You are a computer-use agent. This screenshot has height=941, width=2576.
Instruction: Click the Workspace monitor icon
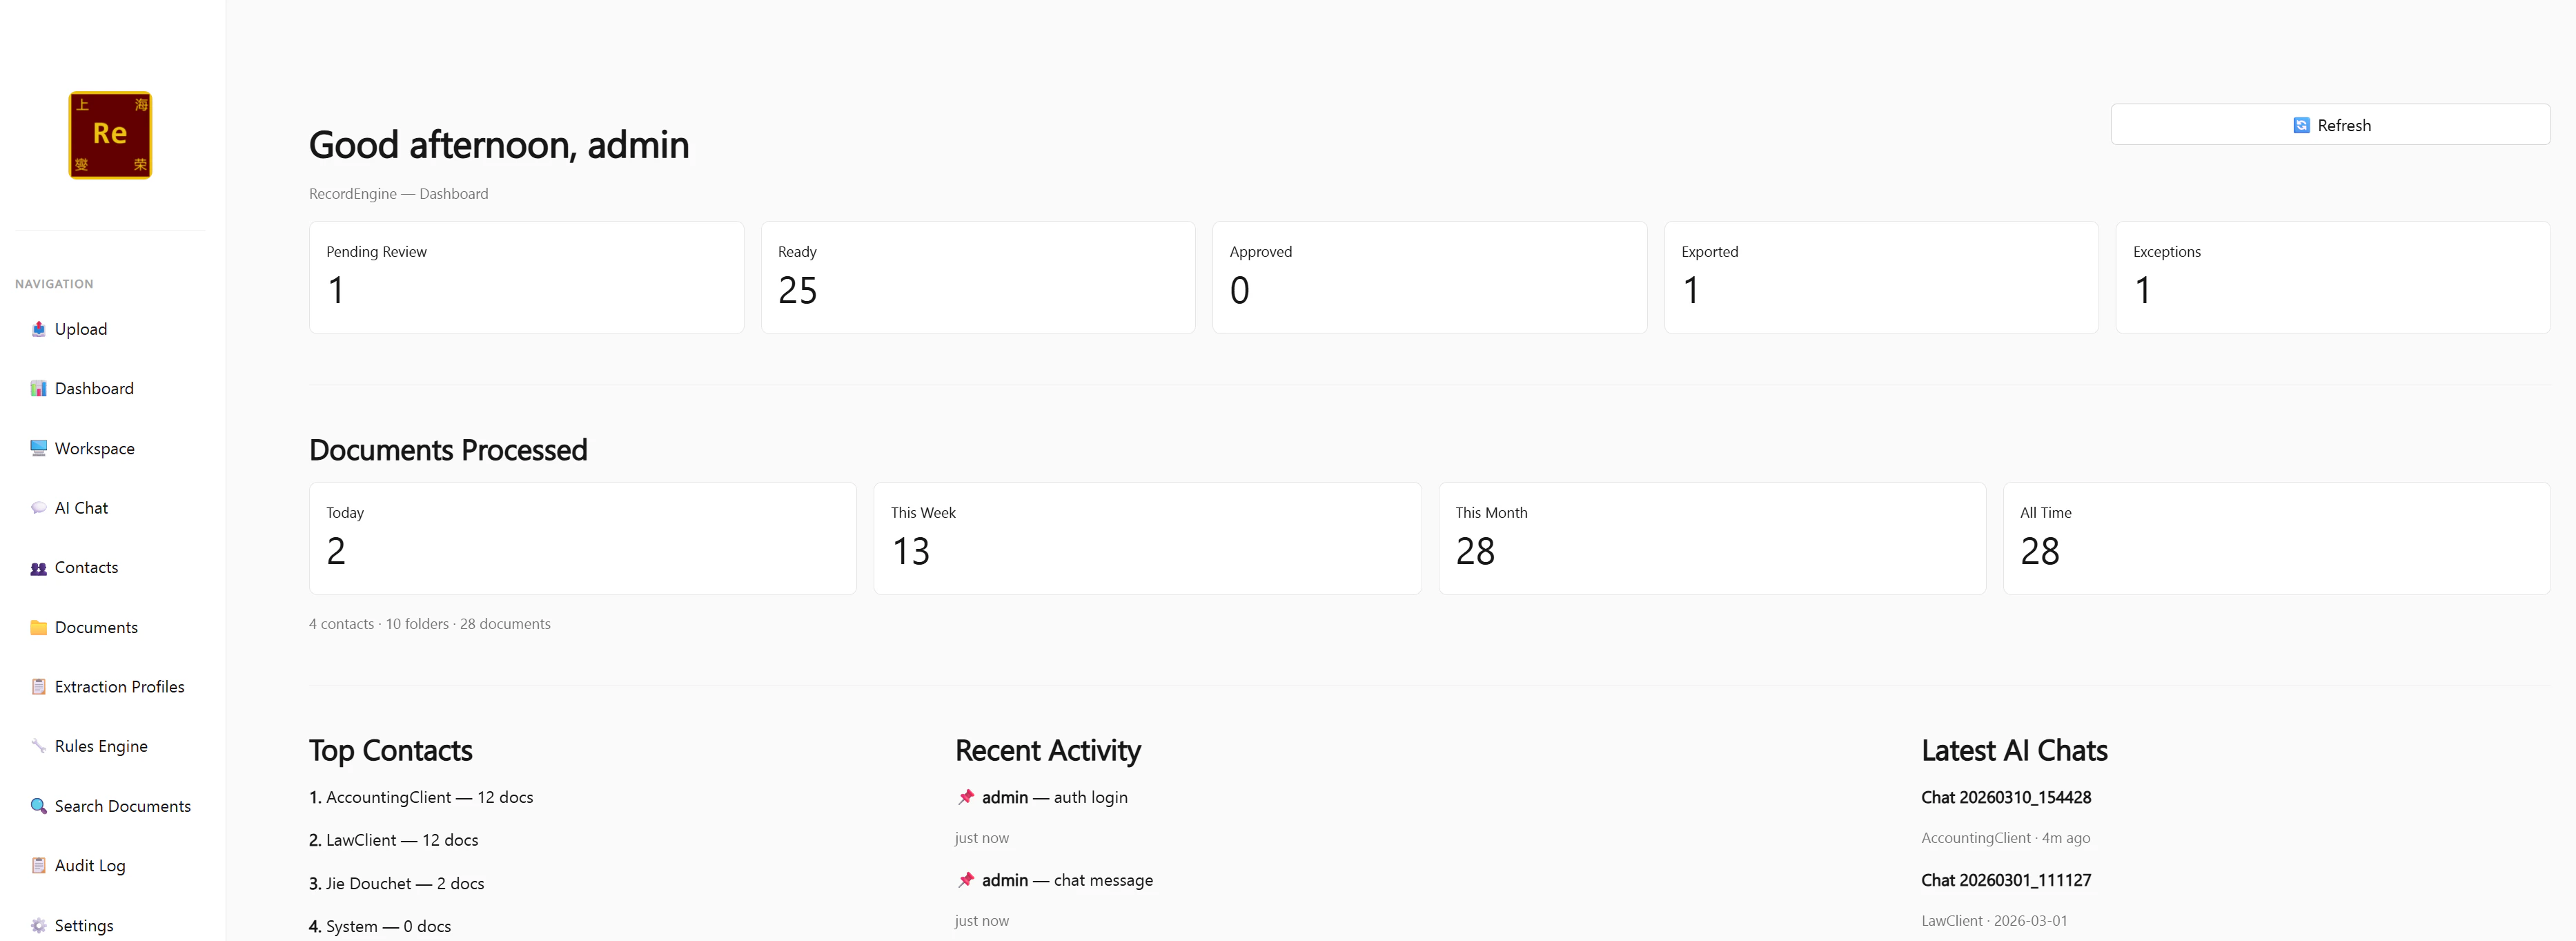coord(38,448)
